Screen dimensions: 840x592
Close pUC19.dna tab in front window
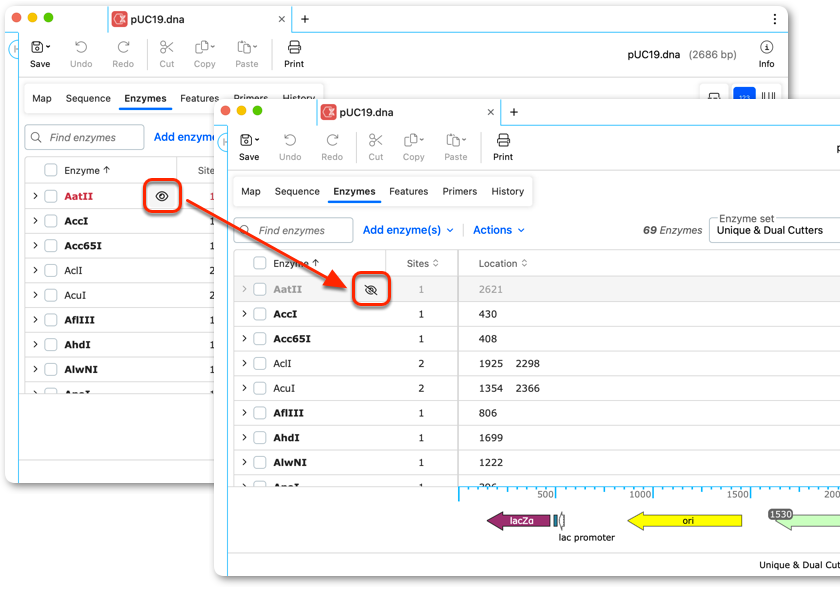click(490, 113)
